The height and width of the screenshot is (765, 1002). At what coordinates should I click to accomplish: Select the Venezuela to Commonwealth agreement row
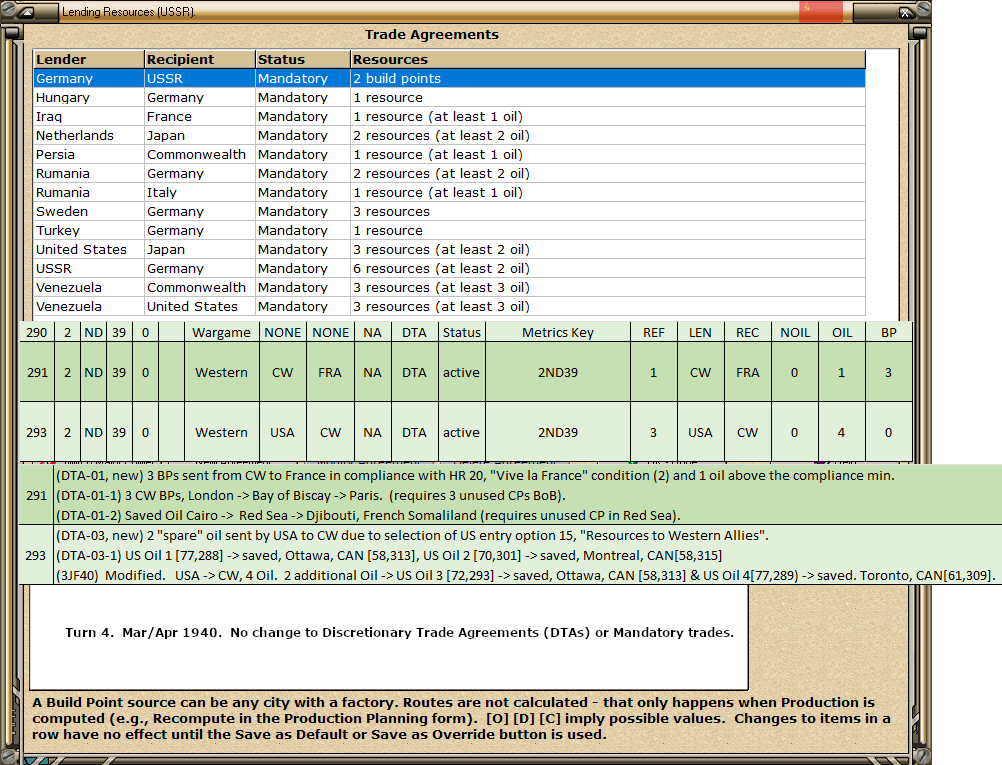(x=449, y=288)
